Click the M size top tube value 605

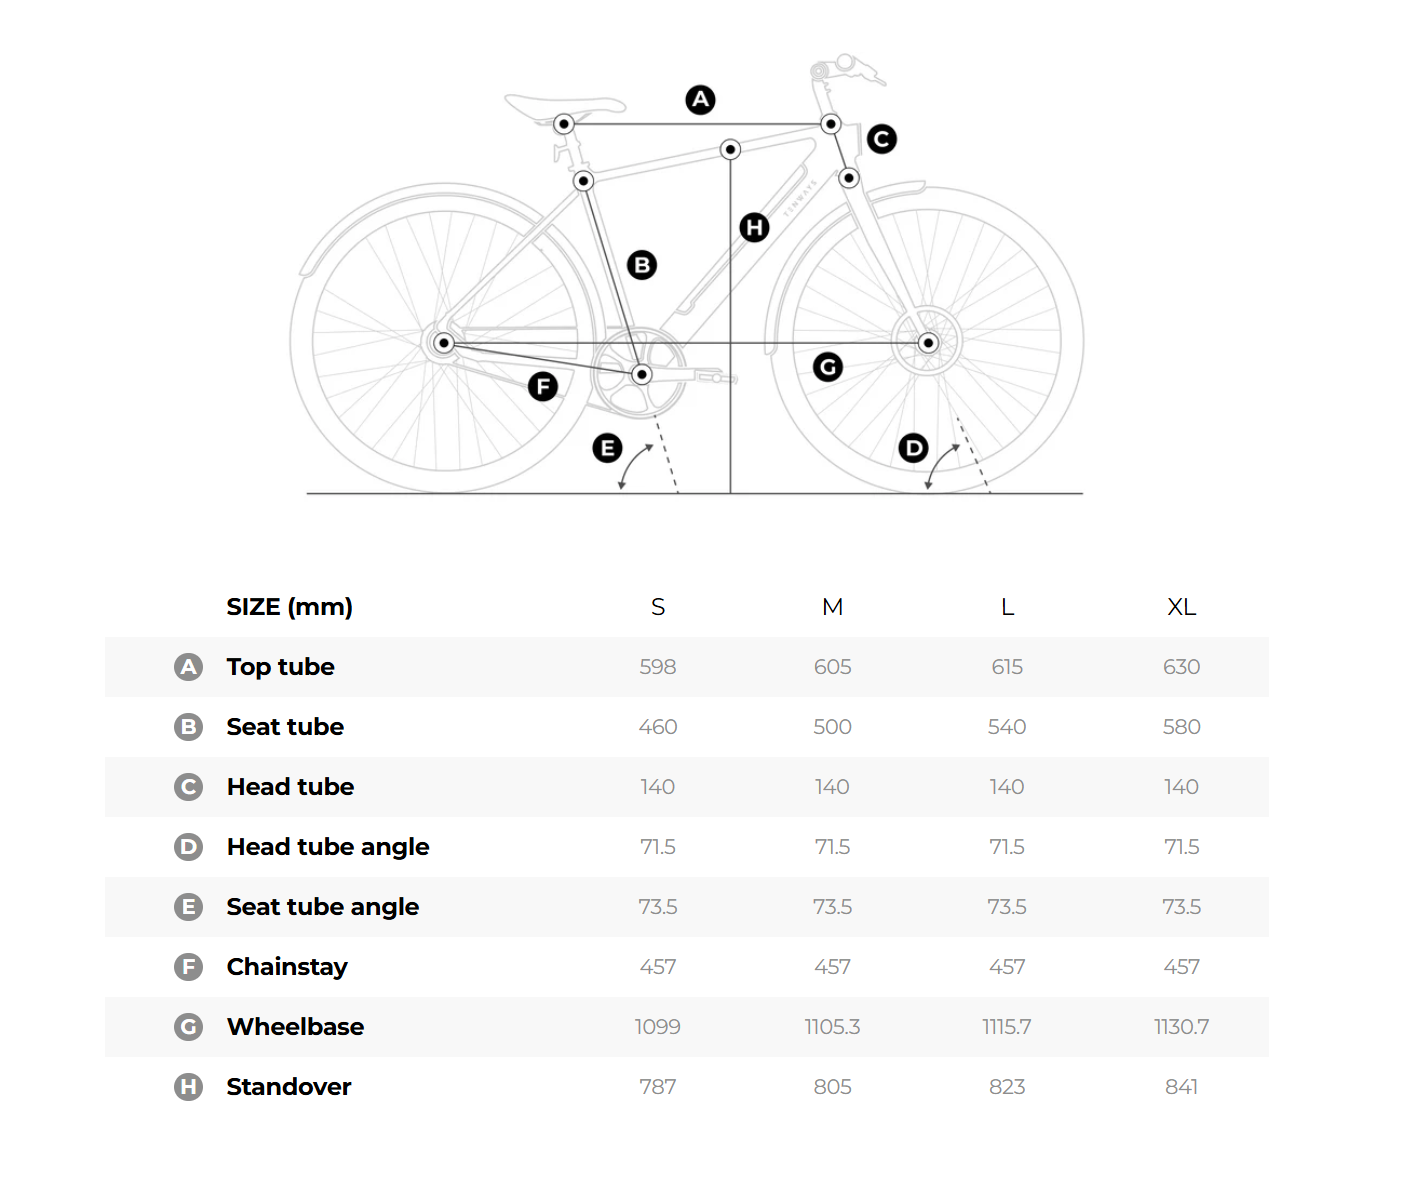[x=832, y=667]
